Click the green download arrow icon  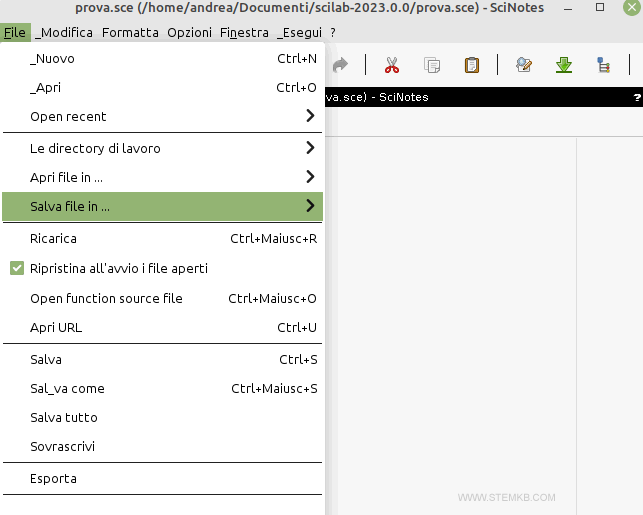[x=564, y=65]
